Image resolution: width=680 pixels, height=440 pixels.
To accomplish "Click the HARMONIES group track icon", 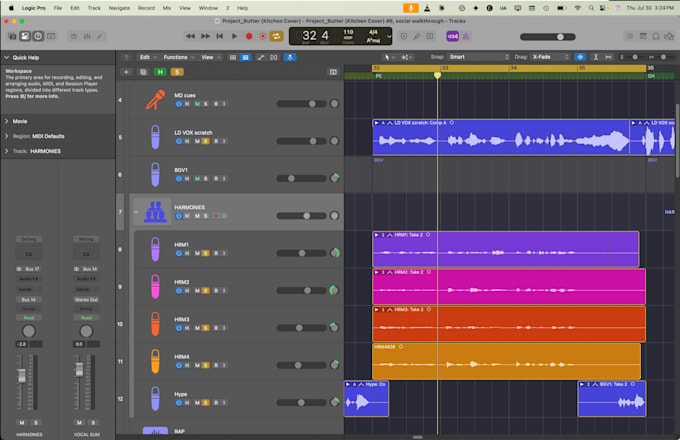I will 155,212.
